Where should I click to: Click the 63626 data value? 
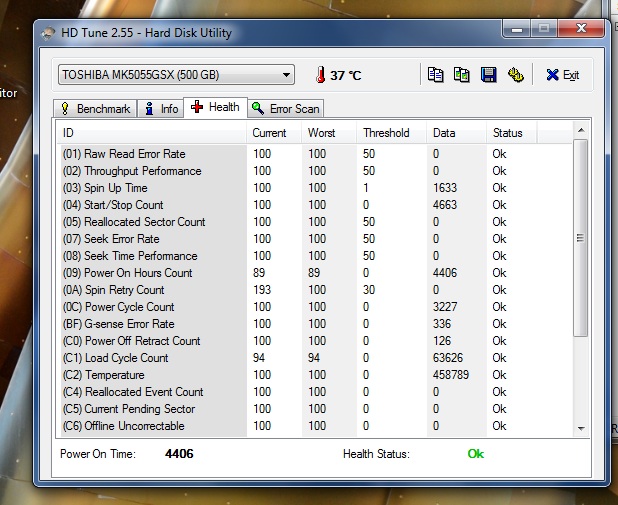[x=448, y=358]
